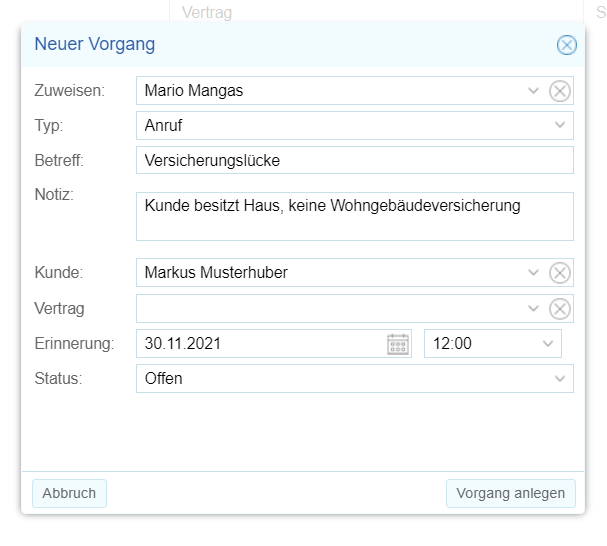Click the Erinnerung date input field
This screenshot has height=546, width=607.
point(262,344)
